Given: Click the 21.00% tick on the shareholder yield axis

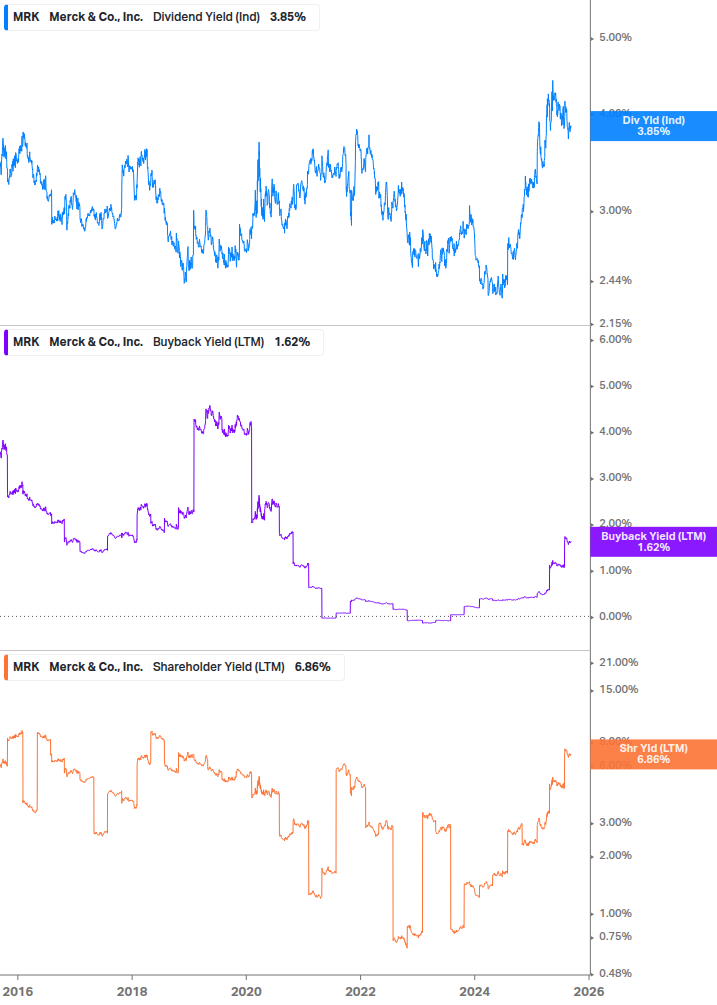Looking at the screenshot, I should 618,663.
